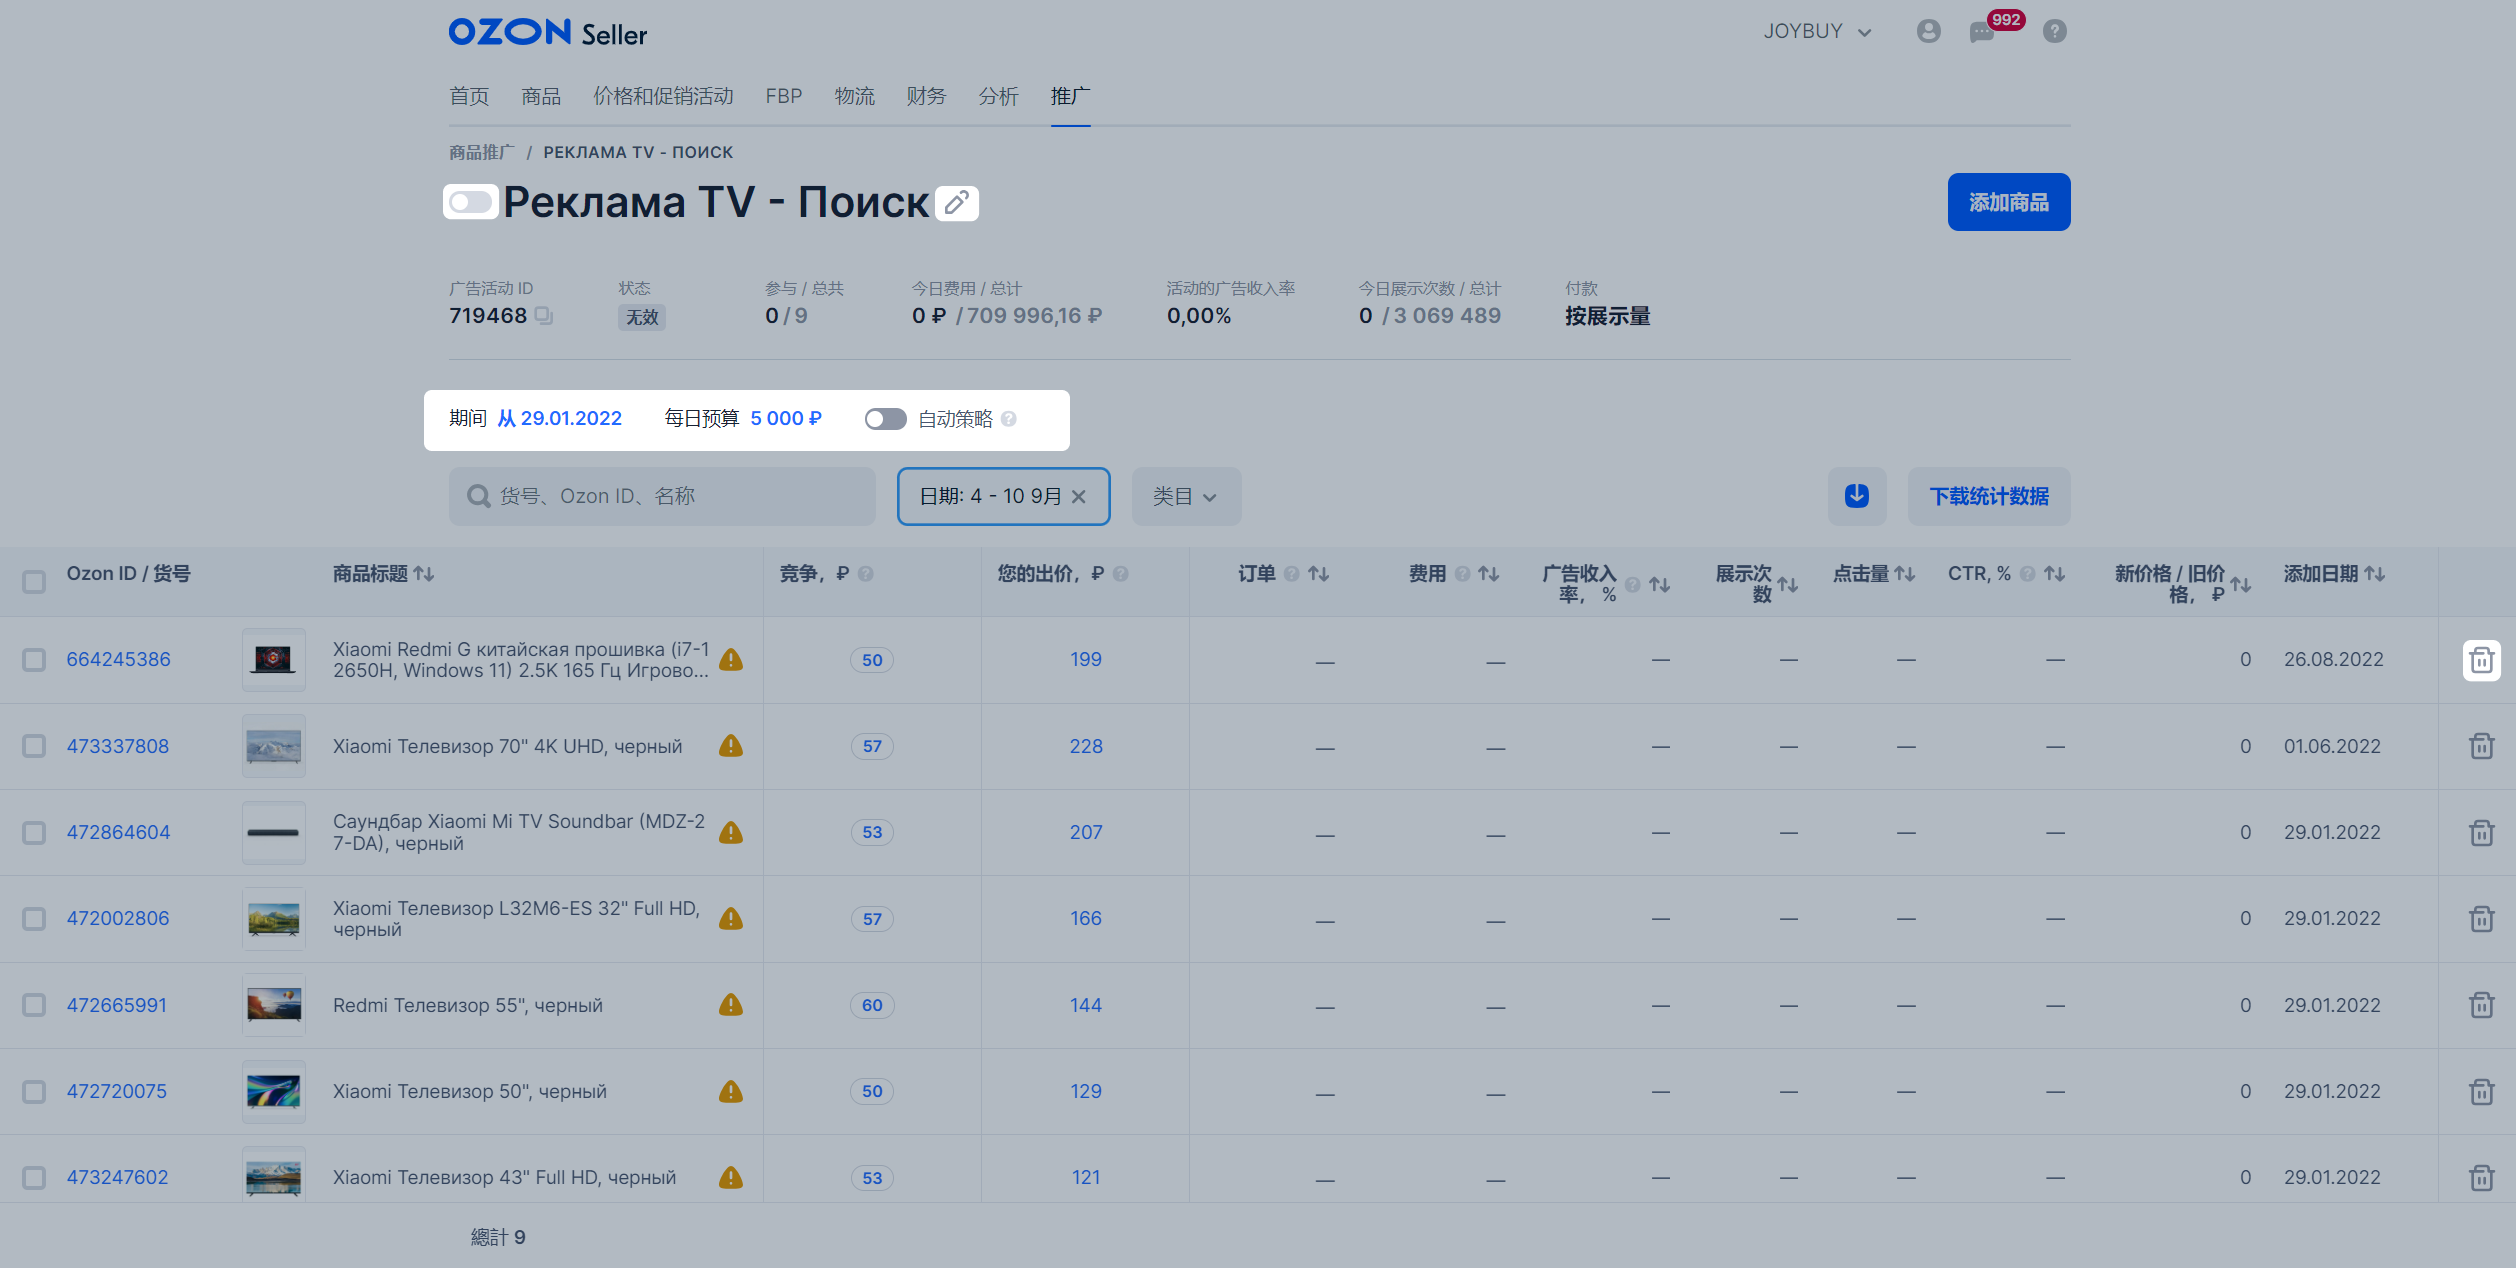Open the 分析 tab
Image resolution: width=2516 pixels, height=1268 pixels.
tap(998, 96)
